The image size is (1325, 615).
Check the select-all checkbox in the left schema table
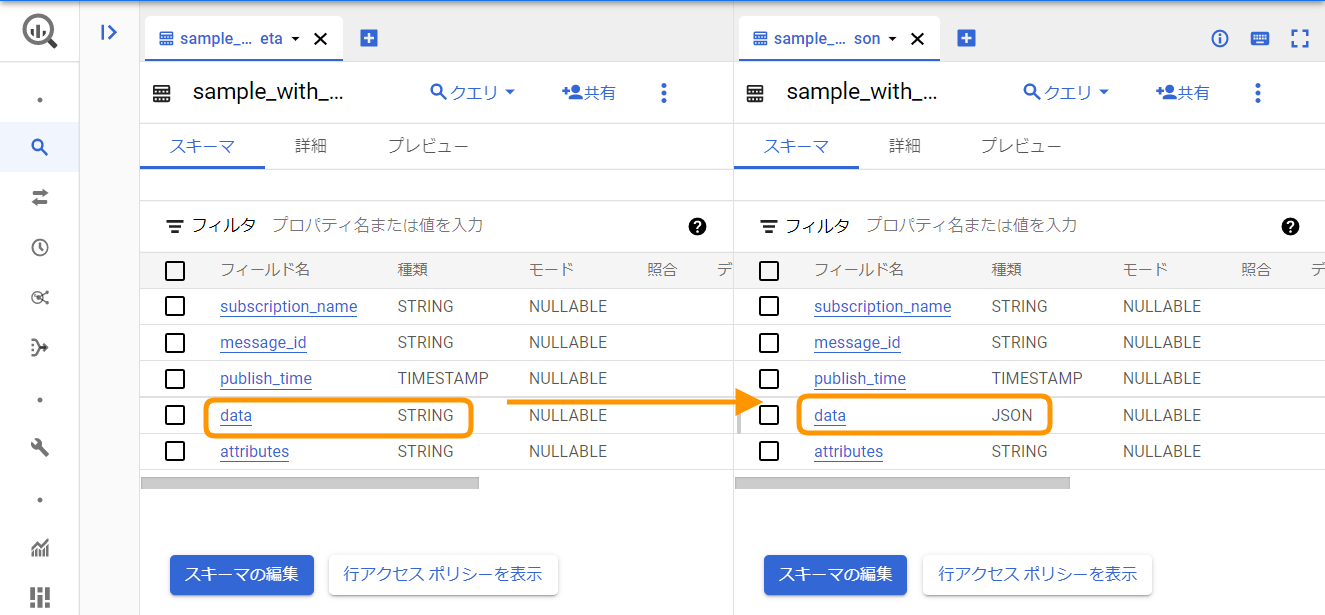point(175,270)
